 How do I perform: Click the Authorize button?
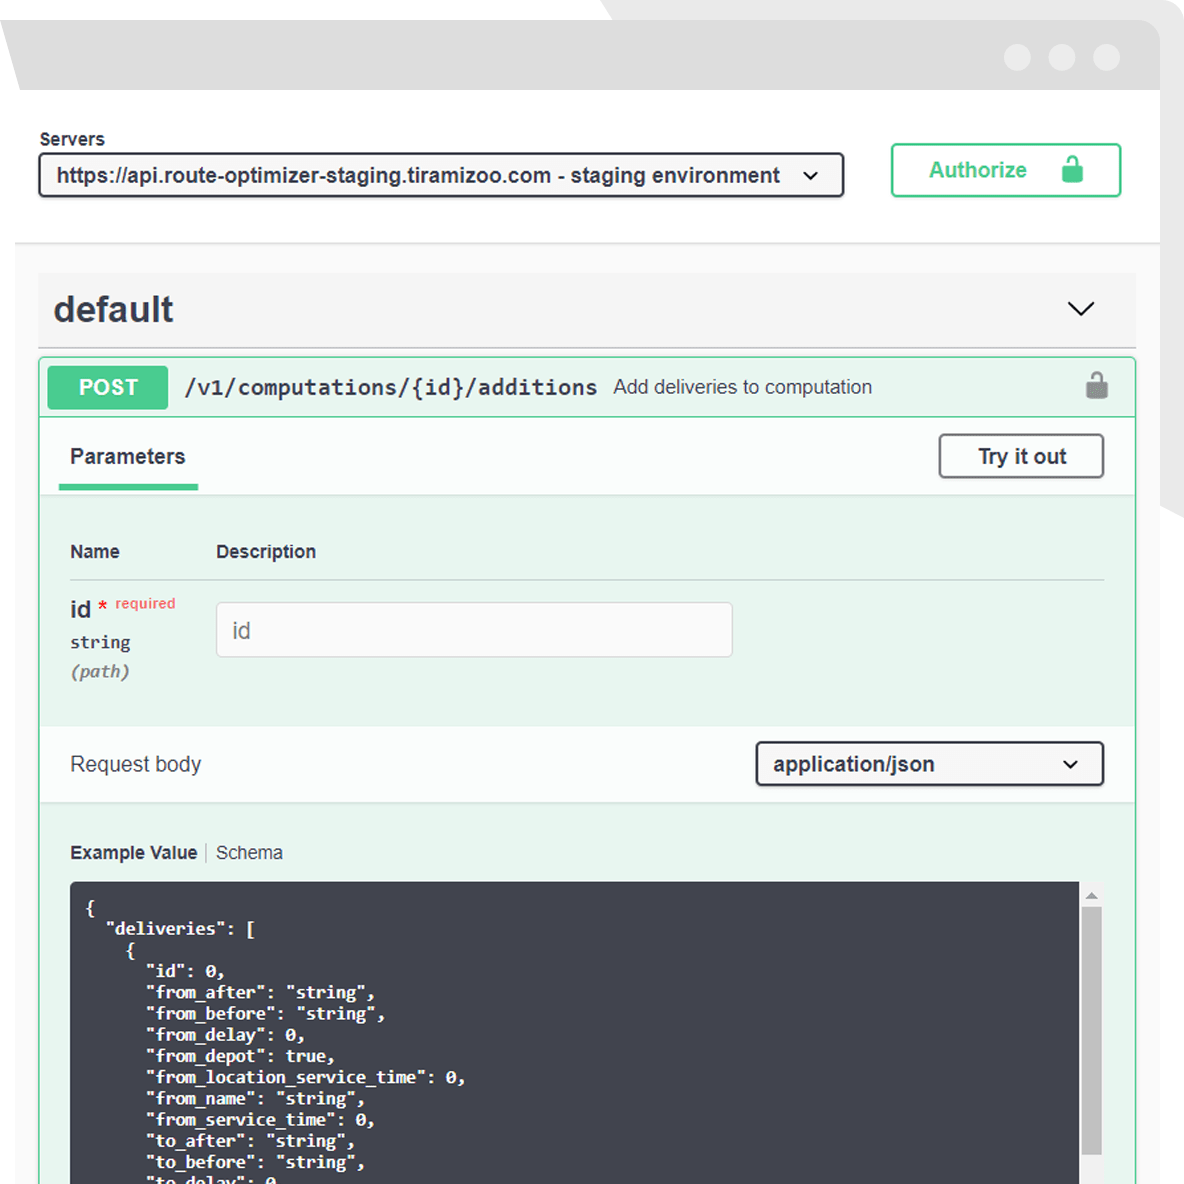pos(1005,170)
